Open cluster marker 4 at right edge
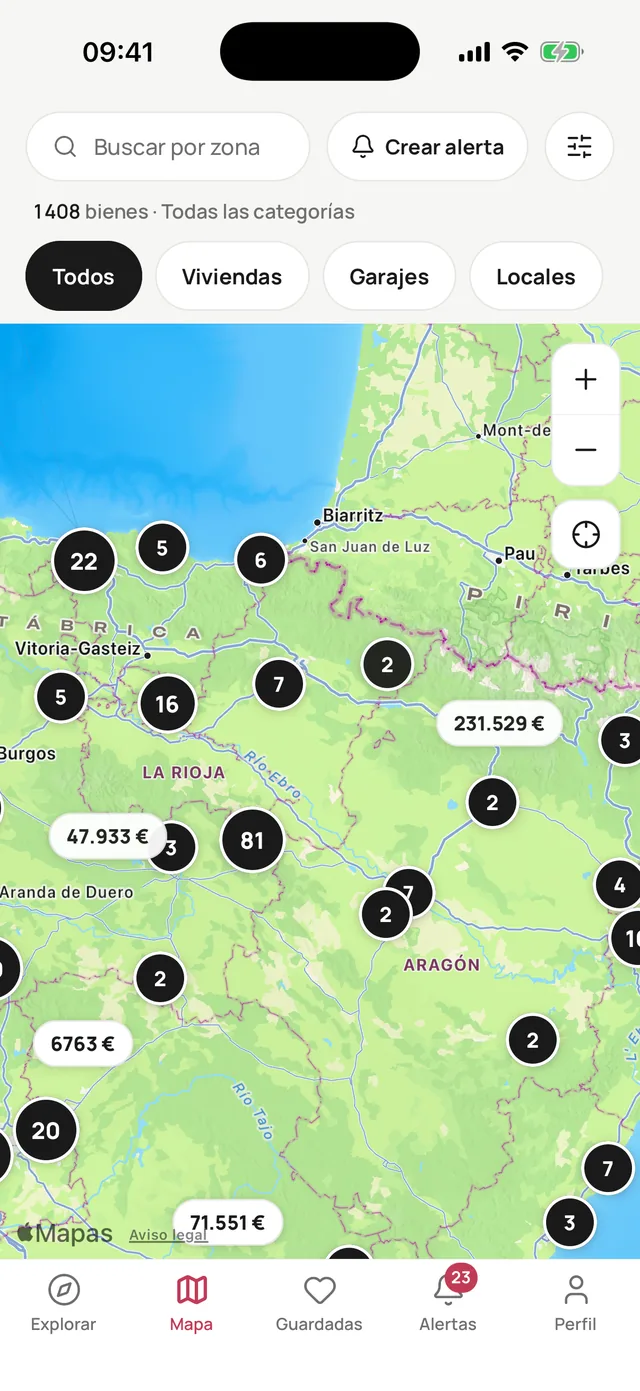 619,885
